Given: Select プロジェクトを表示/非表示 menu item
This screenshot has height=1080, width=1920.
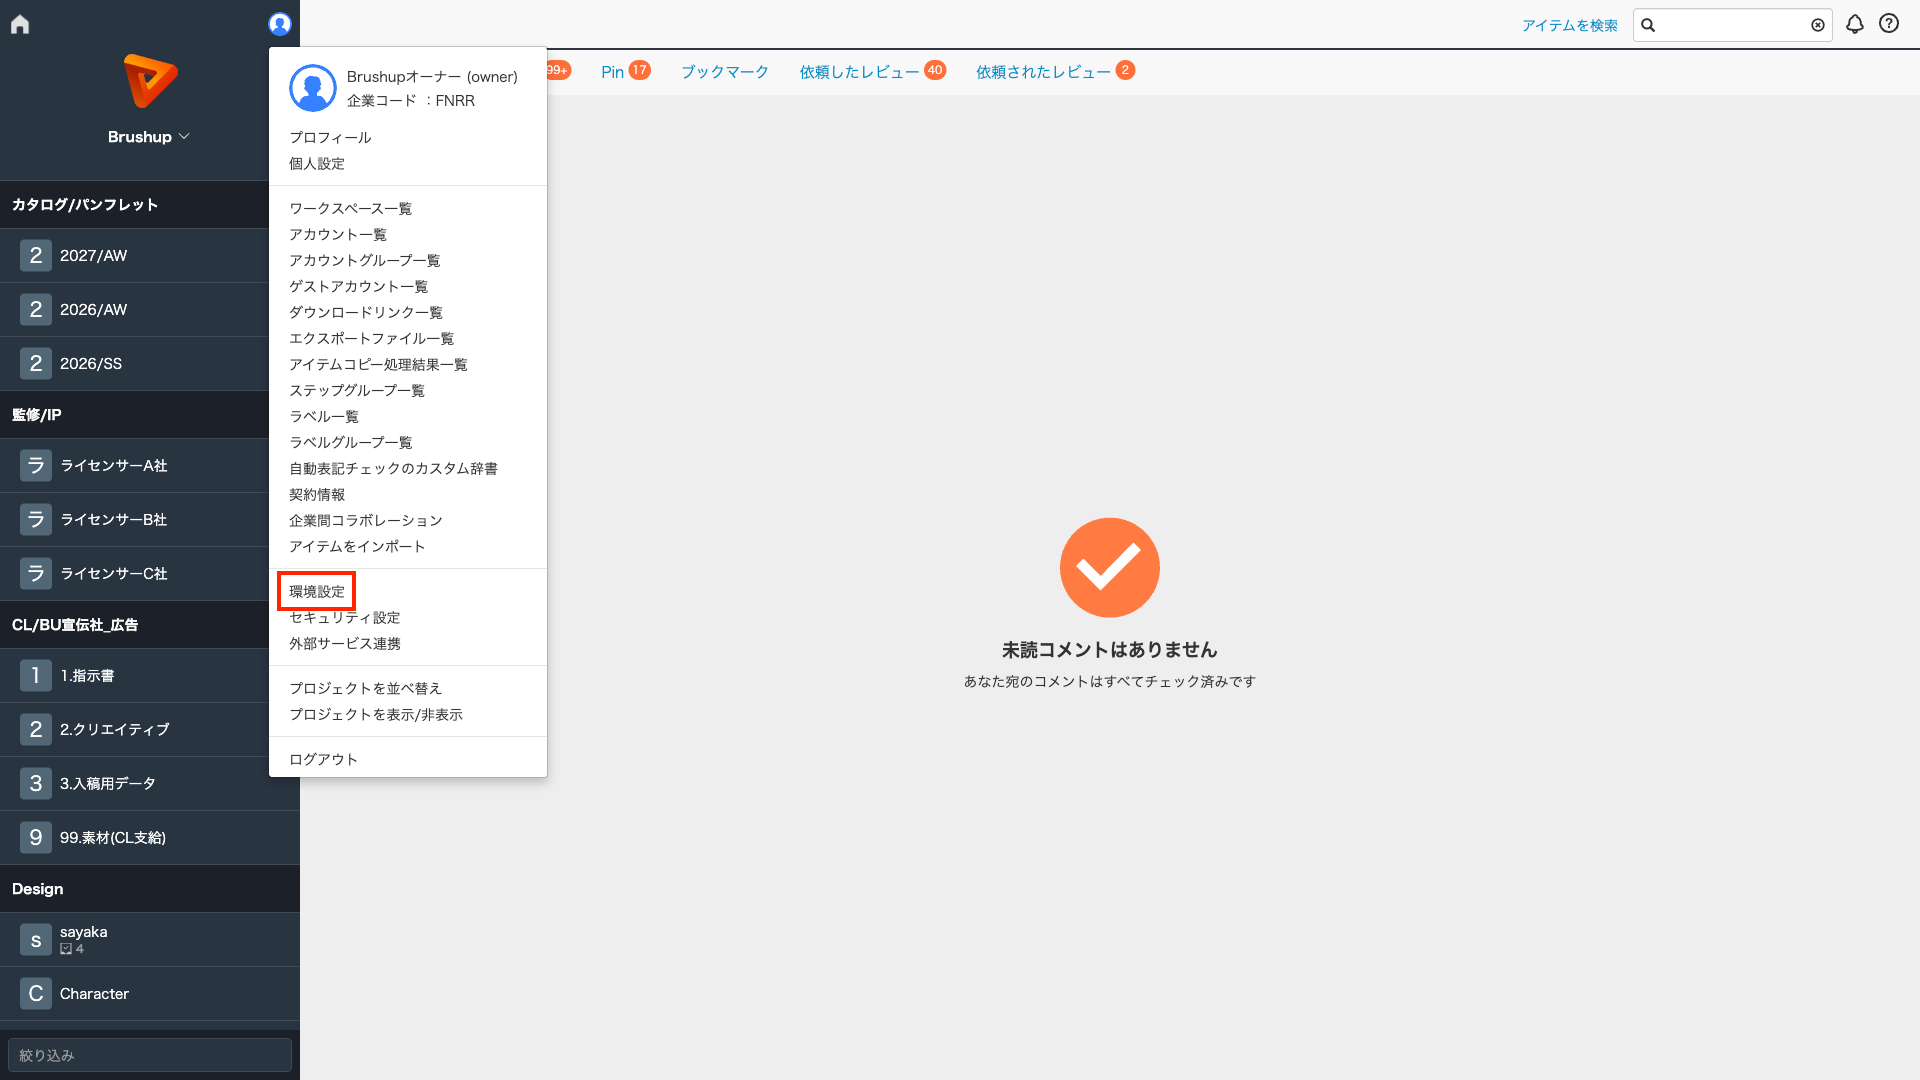Looking at the screenshot, I should [x=376, y=715].
